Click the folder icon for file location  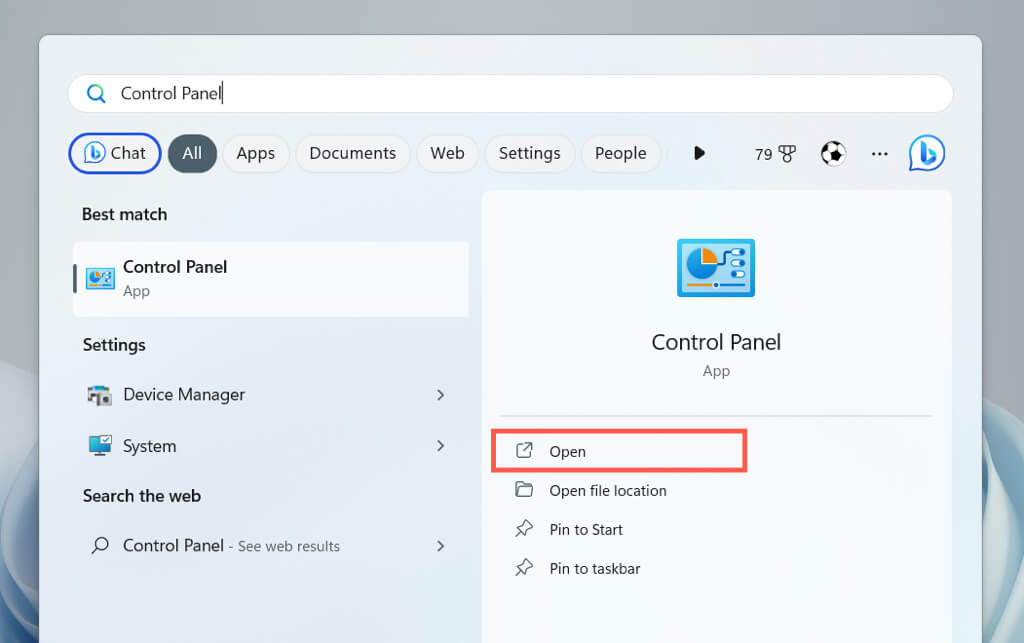pos(524,489)
